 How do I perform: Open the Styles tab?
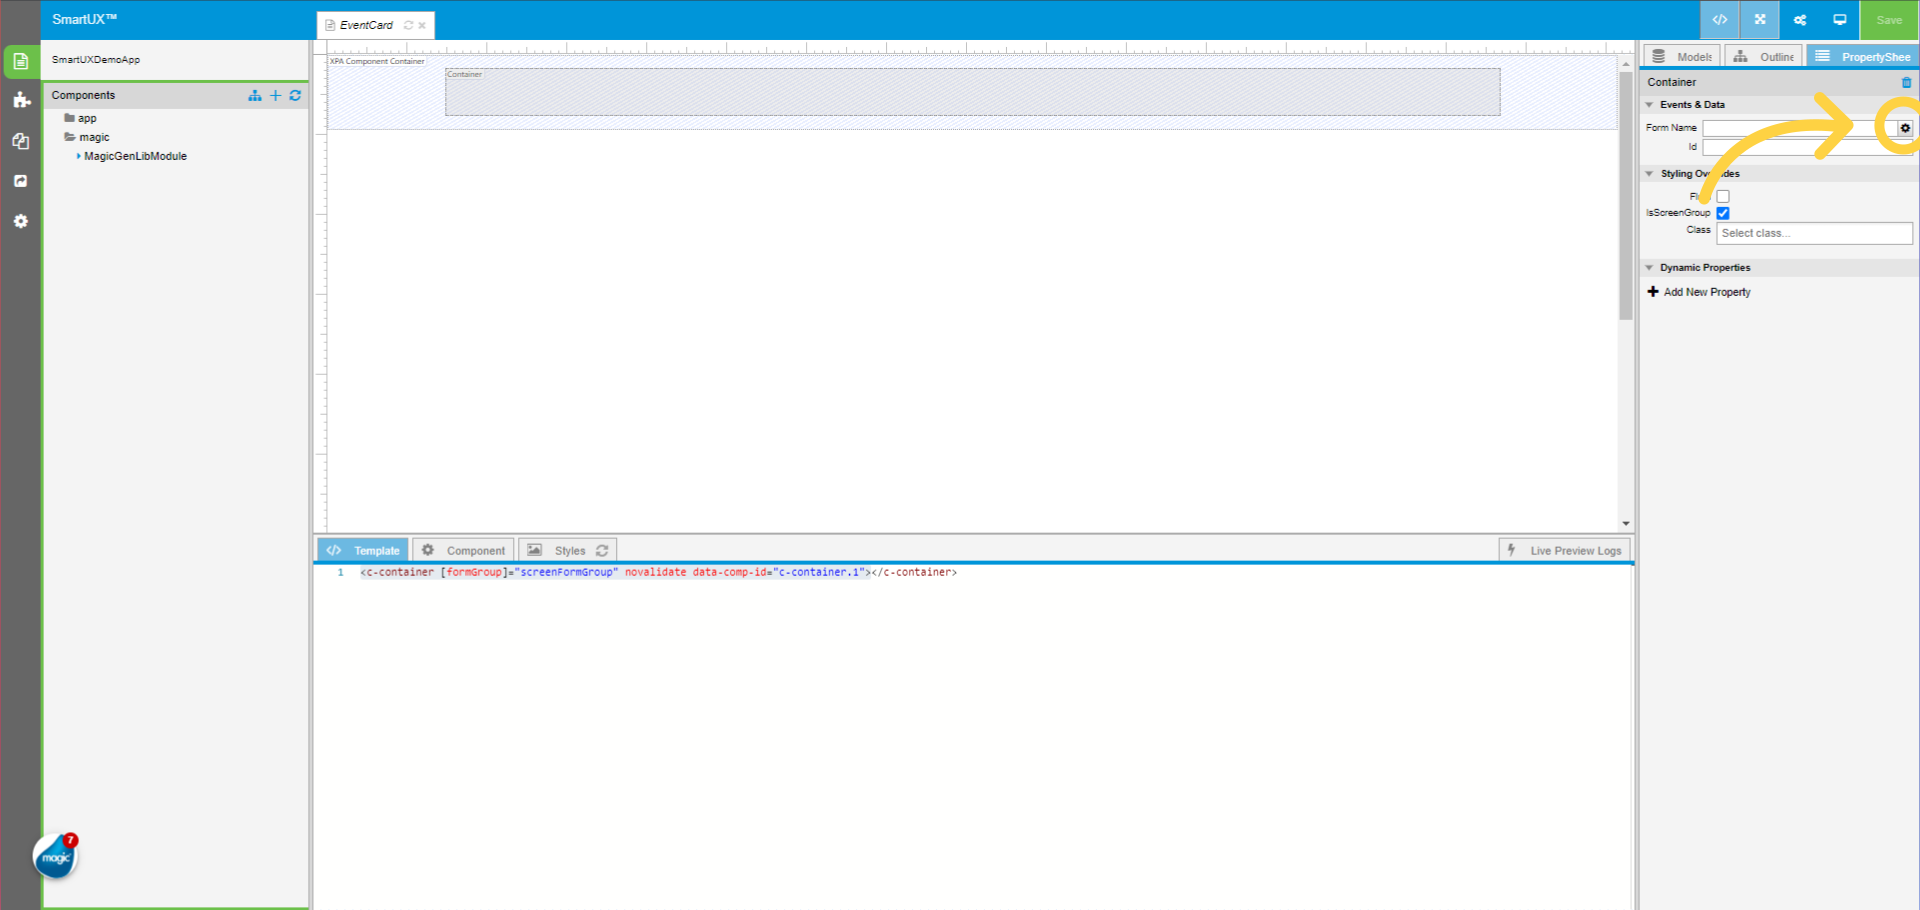[x=567, y=550]
